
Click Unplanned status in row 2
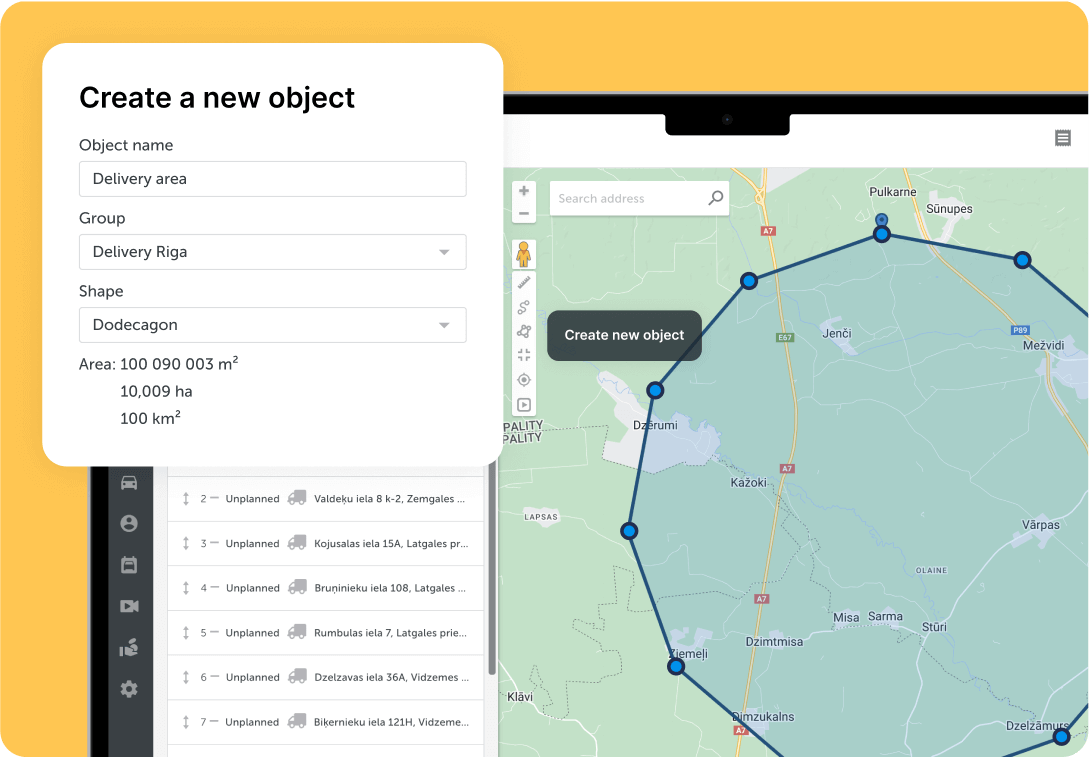coord(252,499)
